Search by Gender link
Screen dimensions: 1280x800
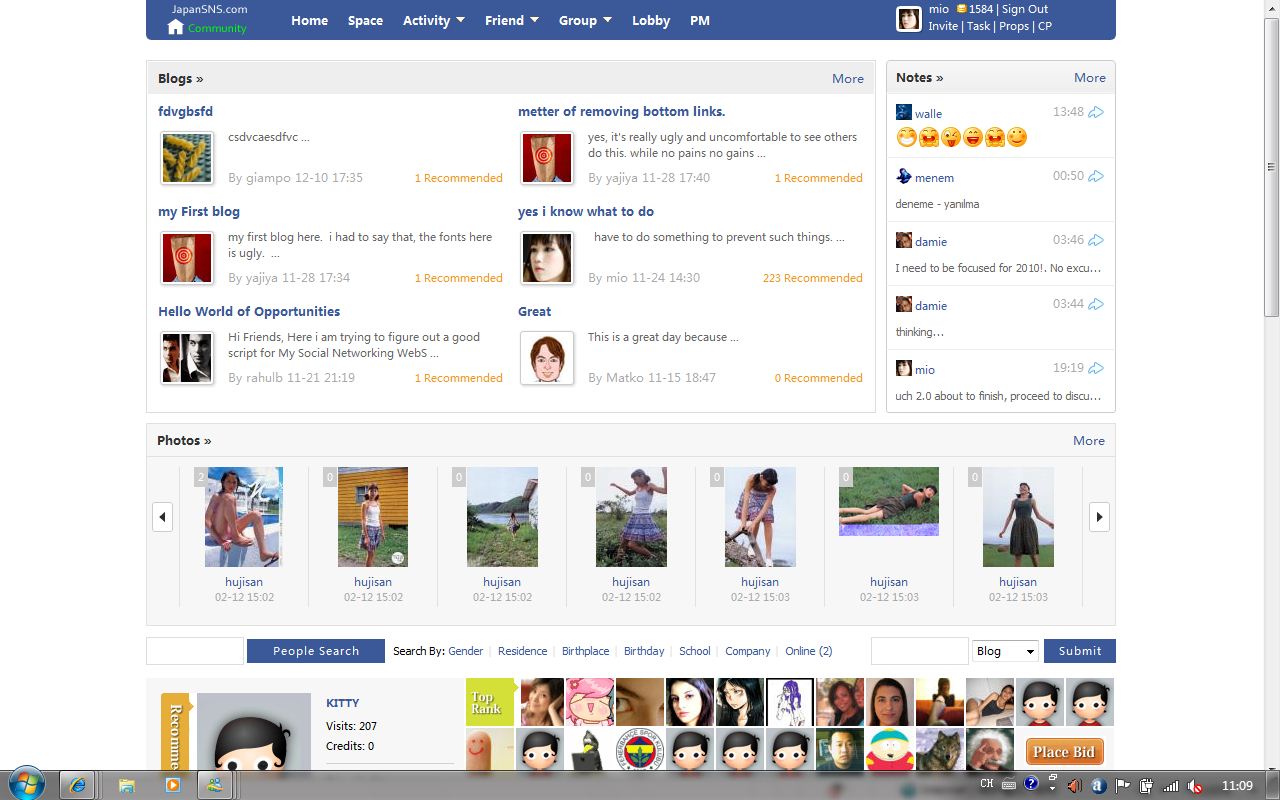tap(466, 651)
